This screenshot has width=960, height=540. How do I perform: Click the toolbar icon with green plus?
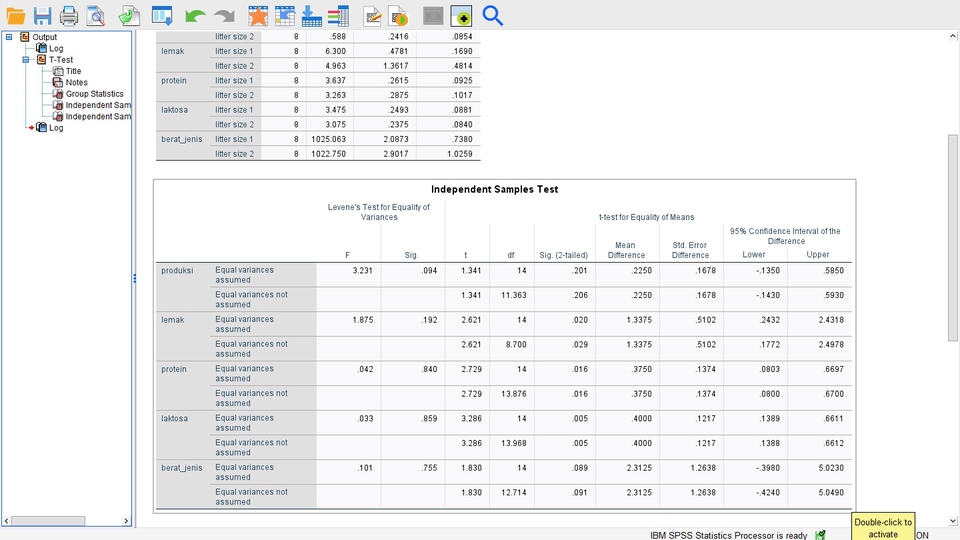pyautogui.click(x=461, y=15)
